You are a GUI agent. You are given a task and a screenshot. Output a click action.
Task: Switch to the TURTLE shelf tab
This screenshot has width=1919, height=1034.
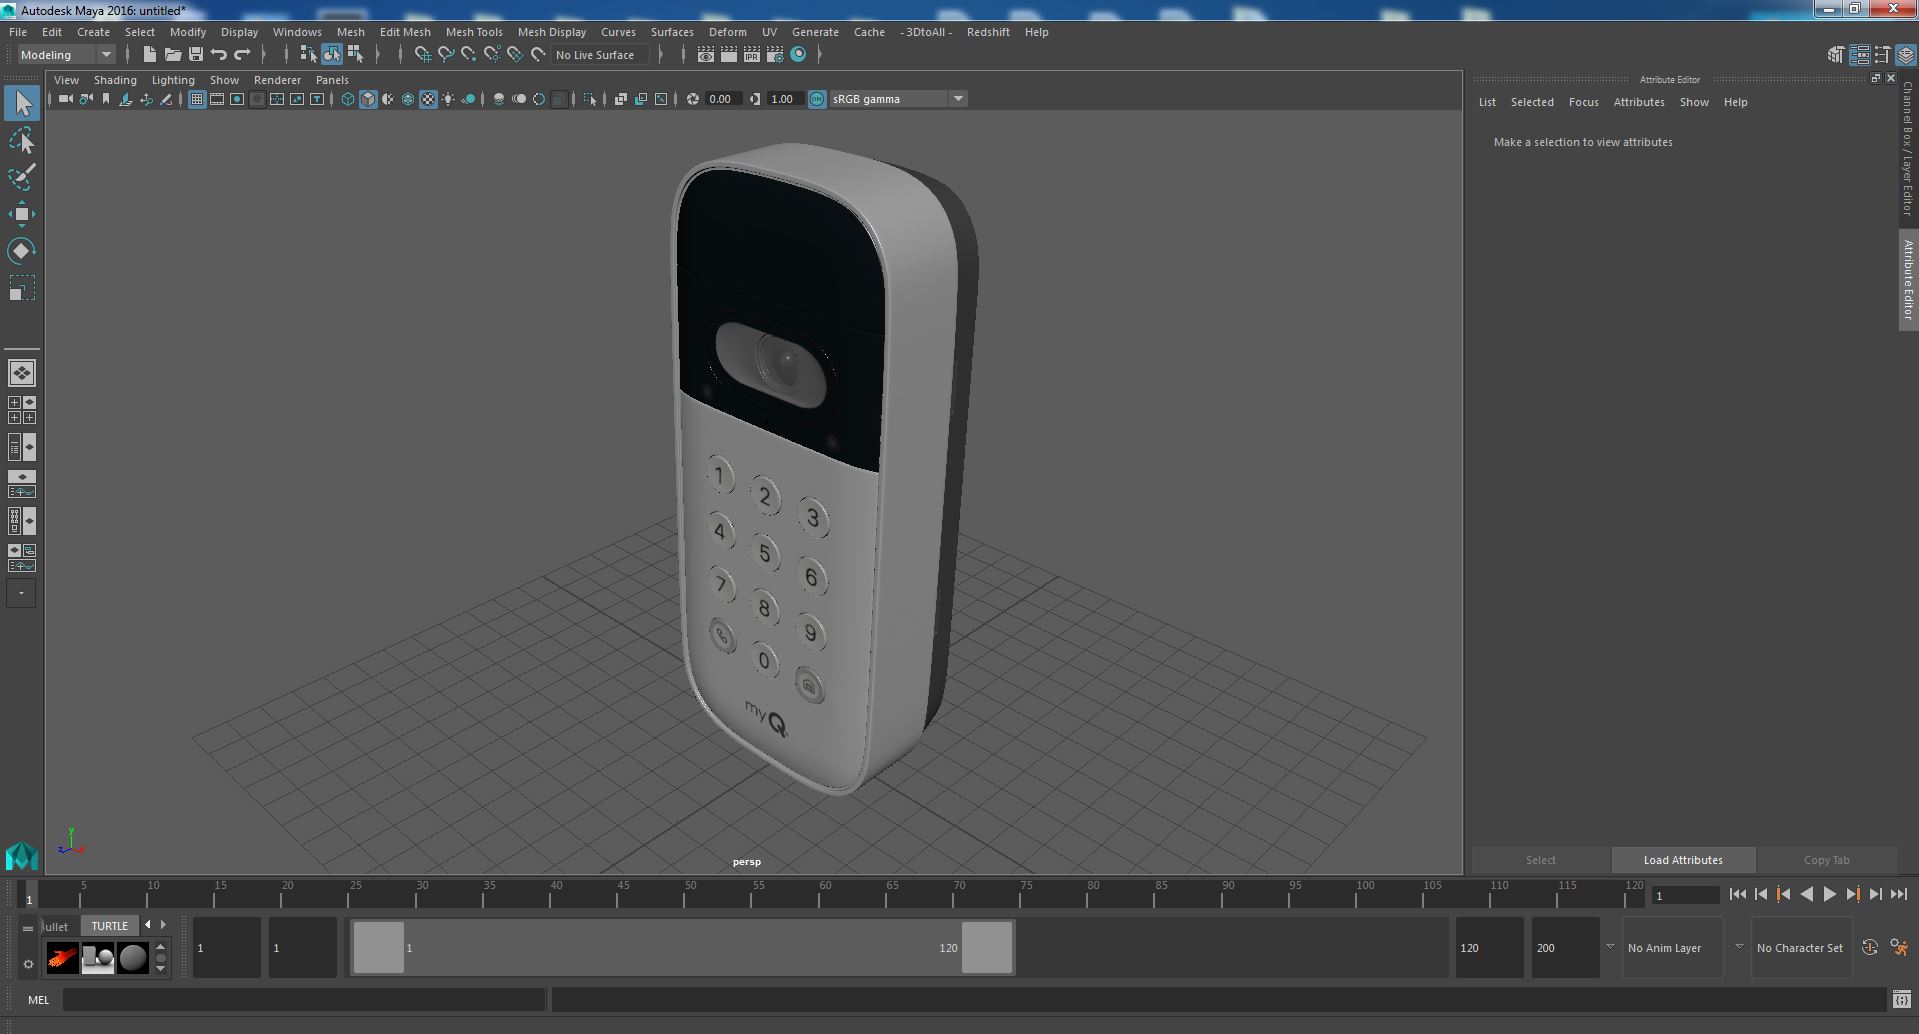[110, 926]
